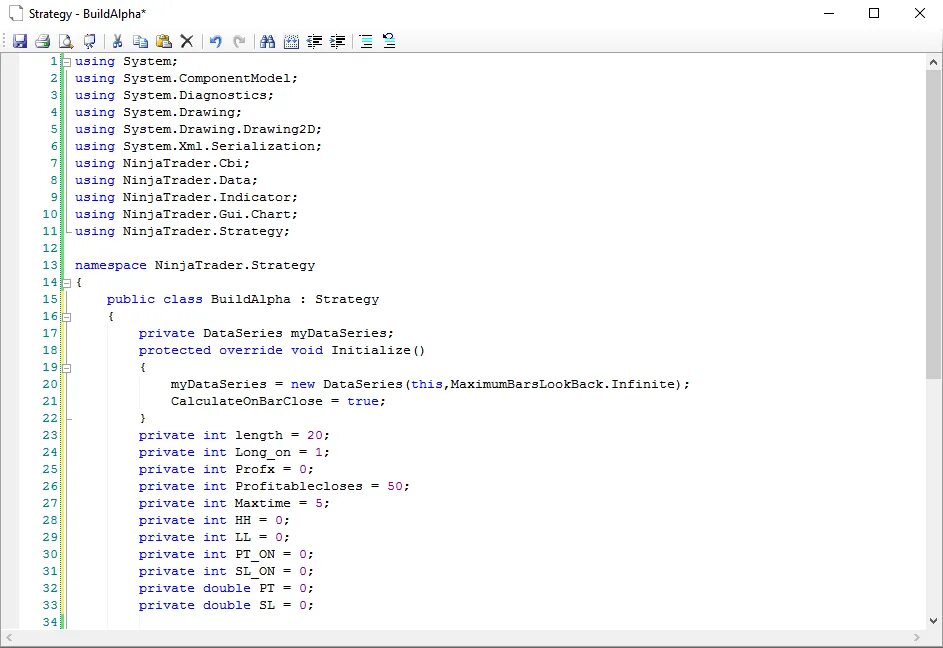Click 'protected override void Initialize()' line
The image size is (943, 648).
point(281,350)
